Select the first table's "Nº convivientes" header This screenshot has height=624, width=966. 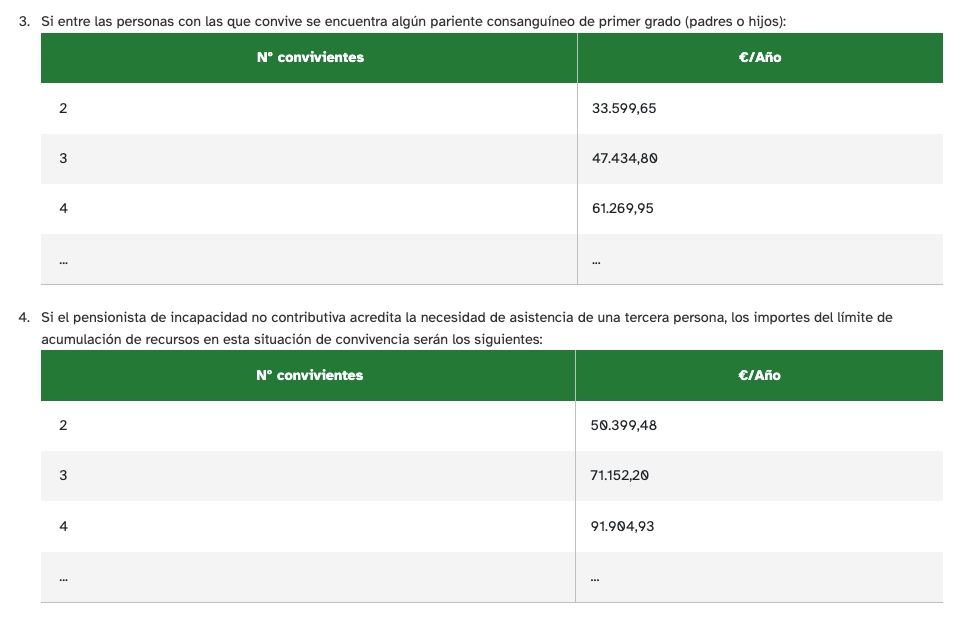tap(310, 57)
